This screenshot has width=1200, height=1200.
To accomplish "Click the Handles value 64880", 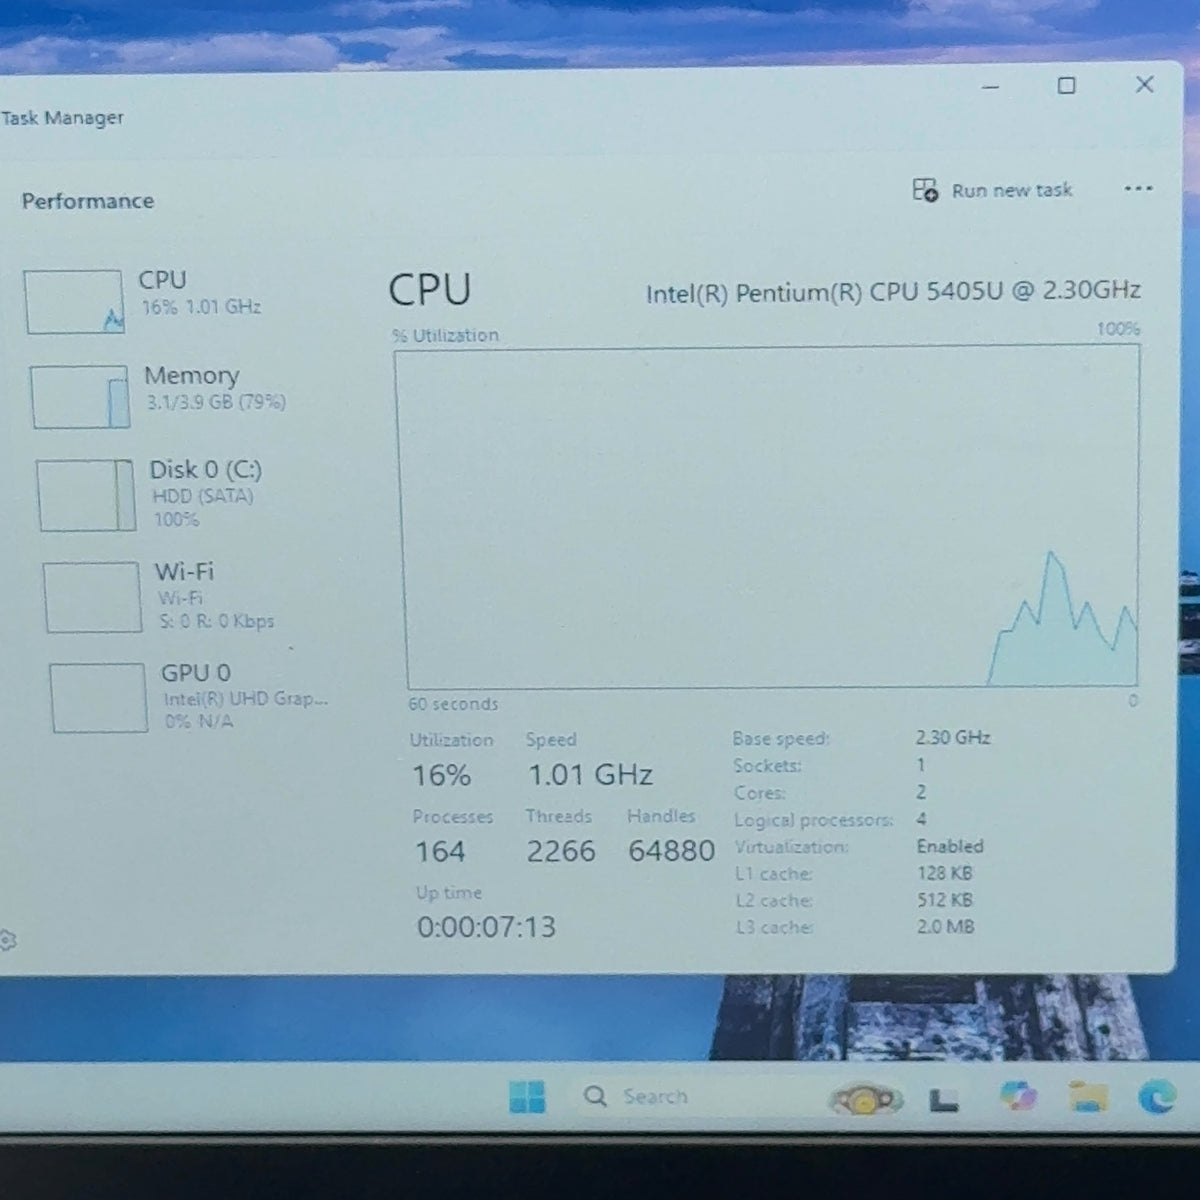I will point(671,851).
